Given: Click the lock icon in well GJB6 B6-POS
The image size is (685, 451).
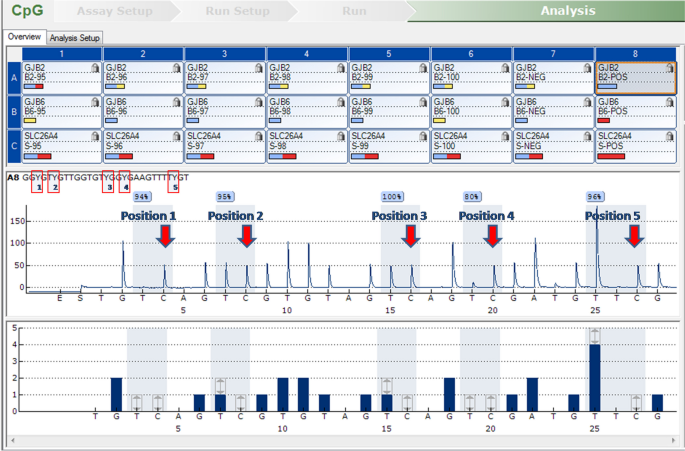Looking at the screenshot, I should tap(669, 102).
